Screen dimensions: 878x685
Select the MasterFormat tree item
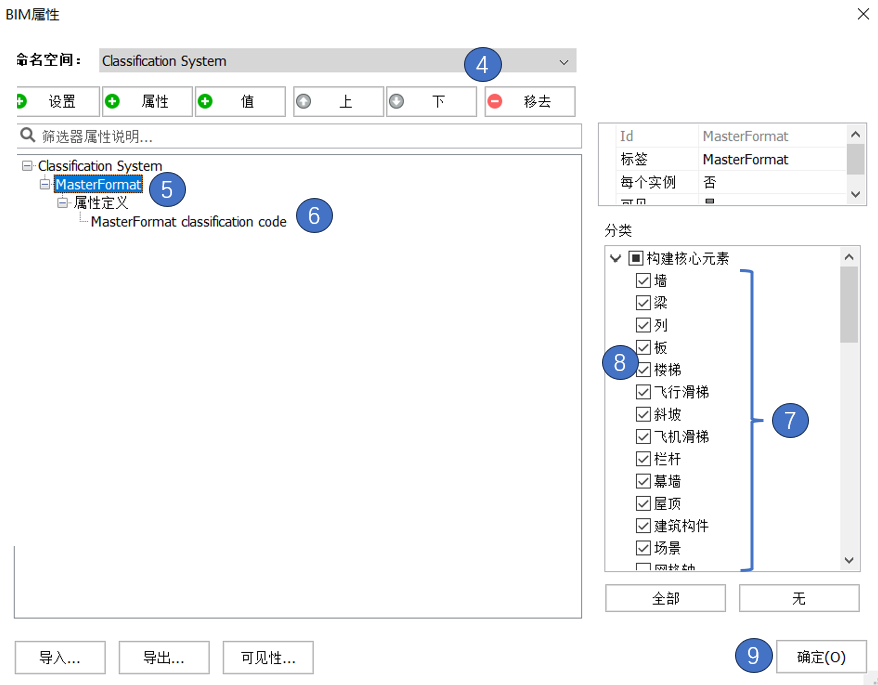pyautogui.click(x=99, y=184)
